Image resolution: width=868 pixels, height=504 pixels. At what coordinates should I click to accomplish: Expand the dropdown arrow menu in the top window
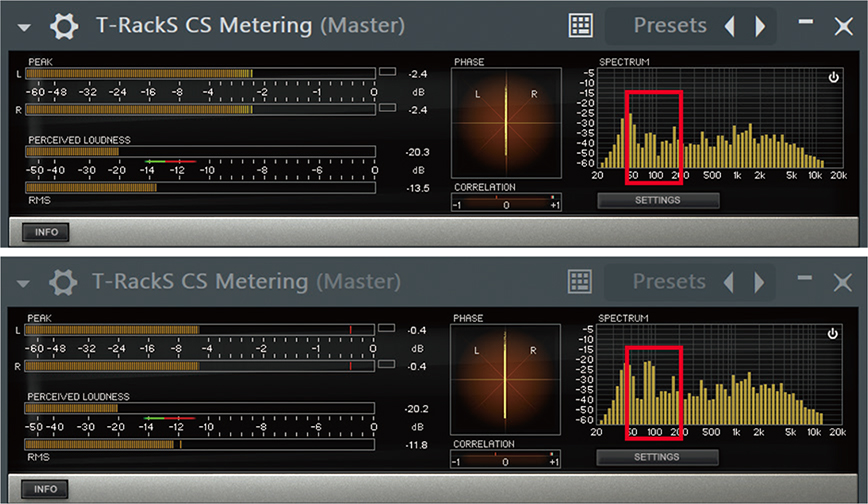coord(24,27)
